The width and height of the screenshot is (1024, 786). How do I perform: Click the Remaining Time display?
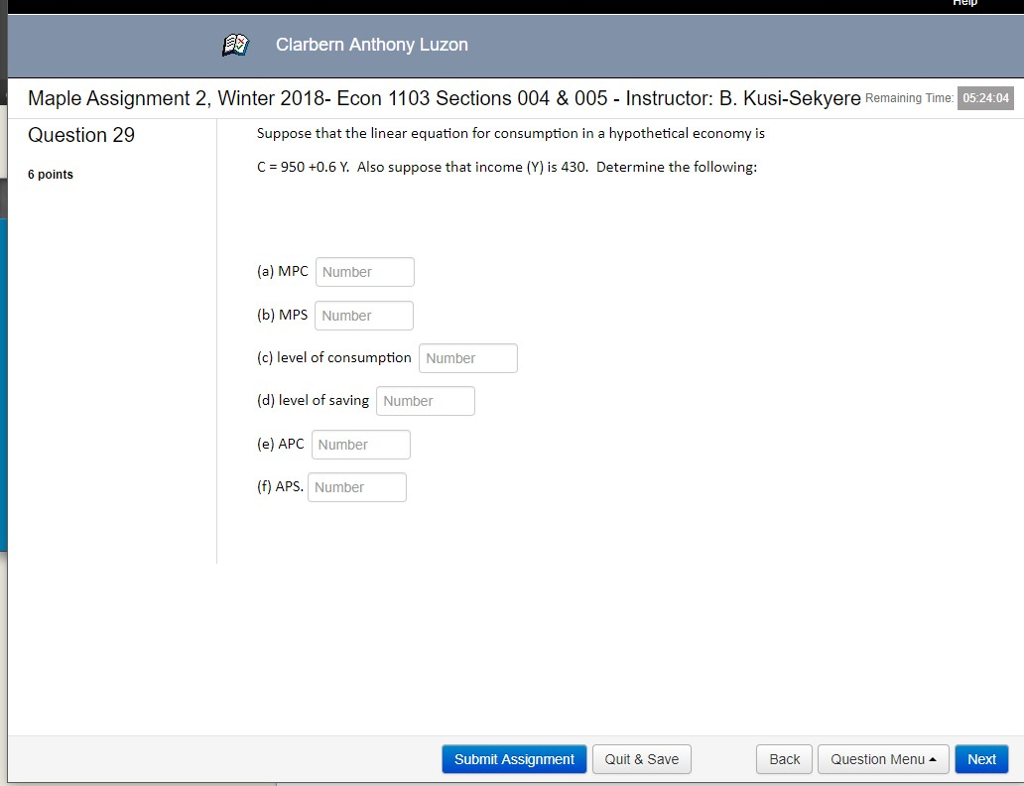tap(985, 98)
